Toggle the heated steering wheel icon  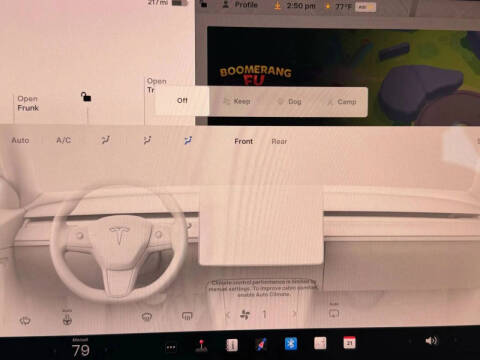click(67, 318)
